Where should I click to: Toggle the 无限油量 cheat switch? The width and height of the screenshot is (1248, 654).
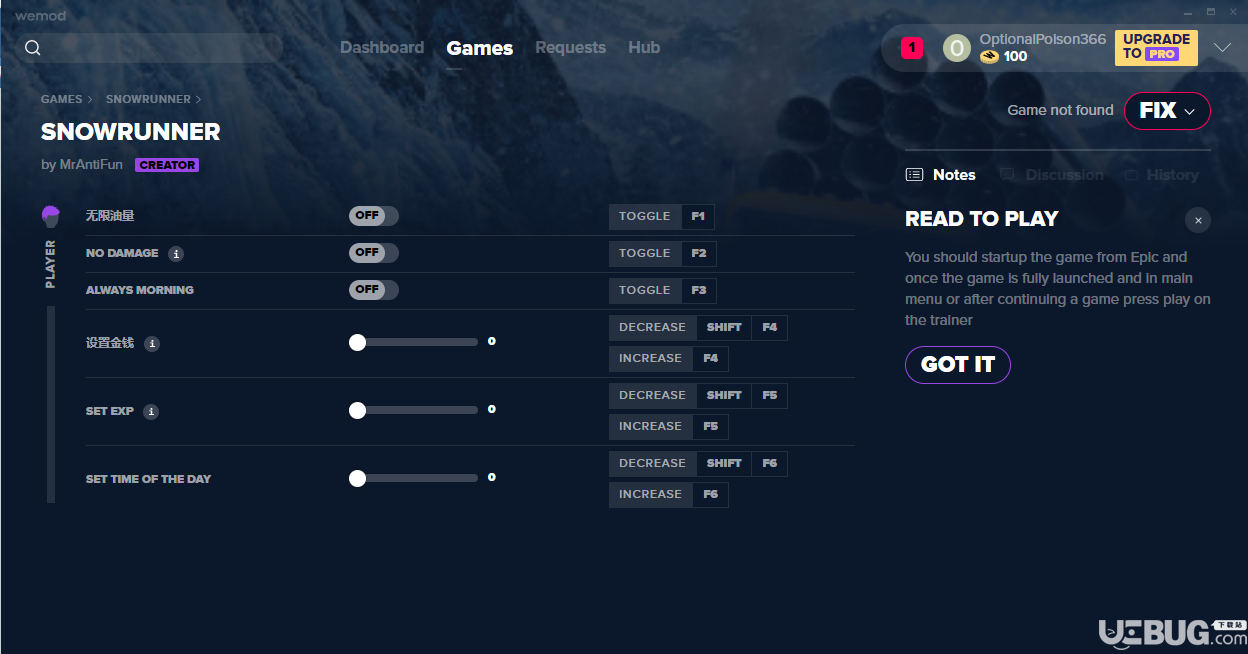click(x=374, y=216)
